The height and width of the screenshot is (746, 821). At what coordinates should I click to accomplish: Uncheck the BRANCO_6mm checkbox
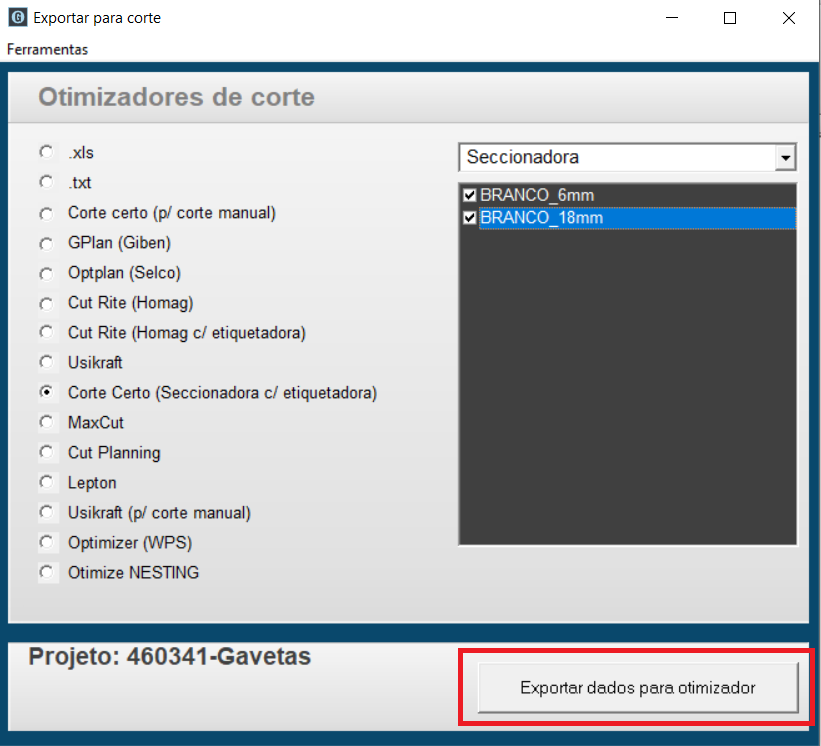click(x=469, y=195)
